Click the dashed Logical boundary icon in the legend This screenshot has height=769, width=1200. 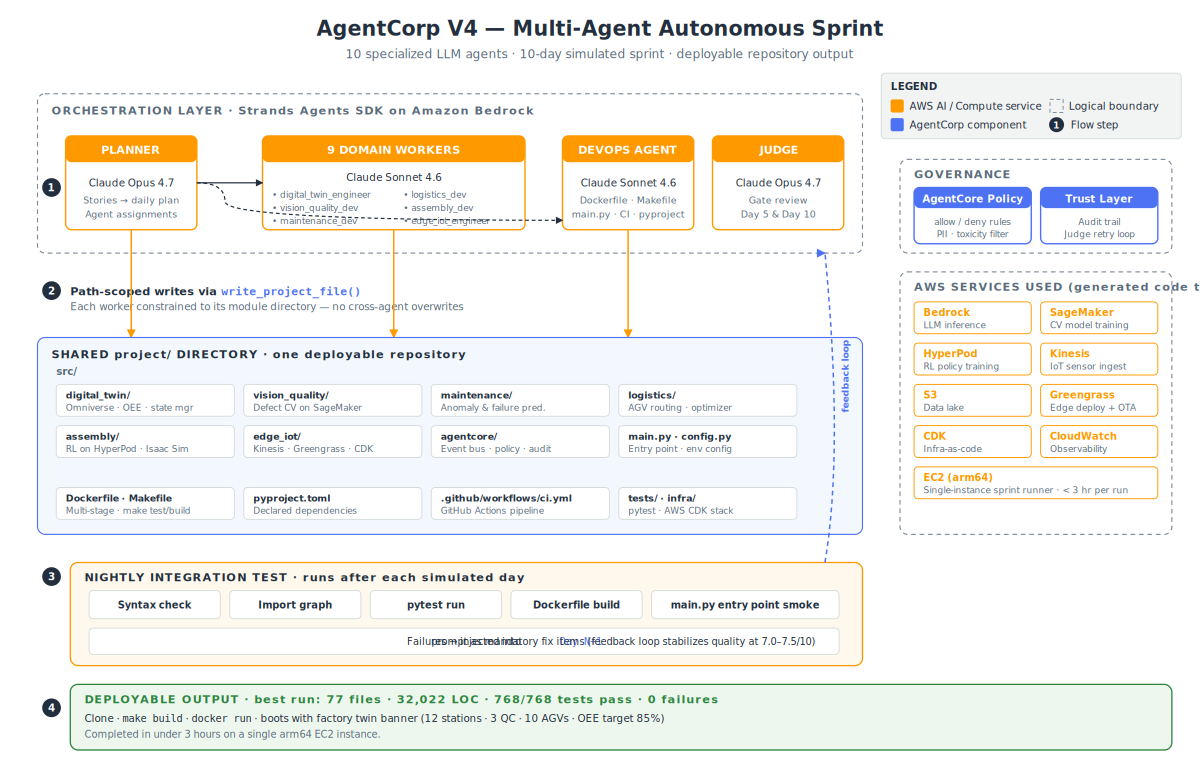coord(1056,106)
